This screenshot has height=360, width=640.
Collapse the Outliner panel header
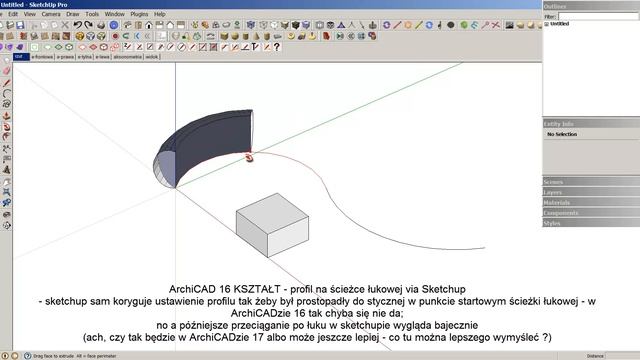click(x=591, y=6)
